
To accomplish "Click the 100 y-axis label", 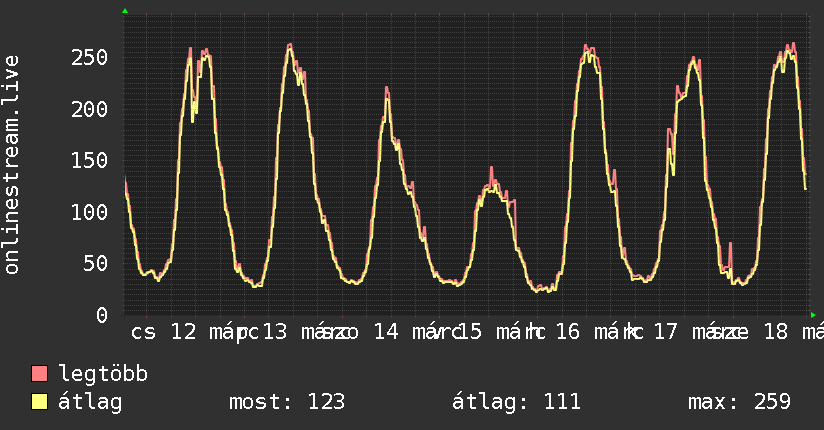I will coord(89,212).
